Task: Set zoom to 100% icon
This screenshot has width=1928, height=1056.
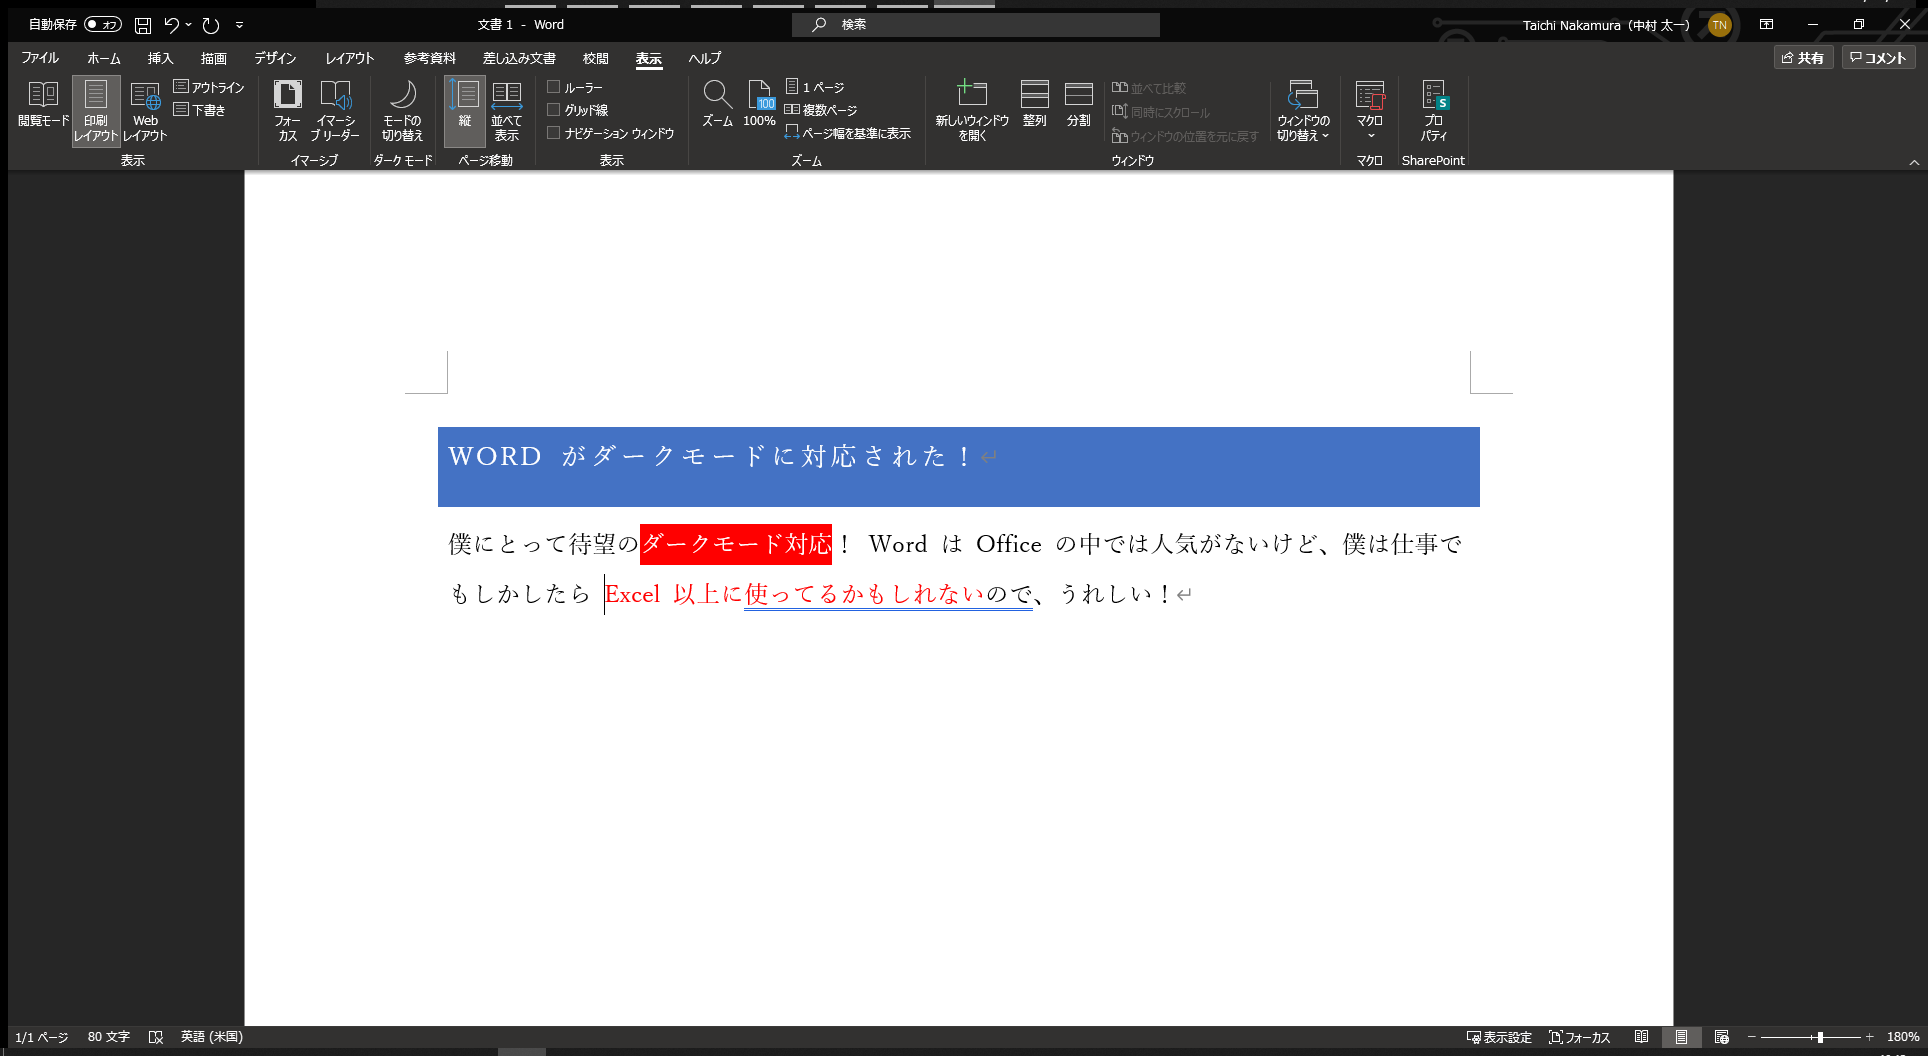Action: 759,95
